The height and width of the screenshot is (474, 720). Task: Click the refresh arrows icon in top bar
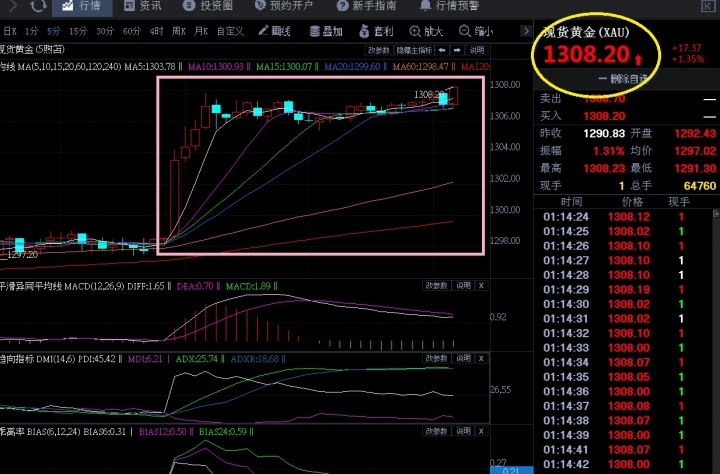[37, 6]
